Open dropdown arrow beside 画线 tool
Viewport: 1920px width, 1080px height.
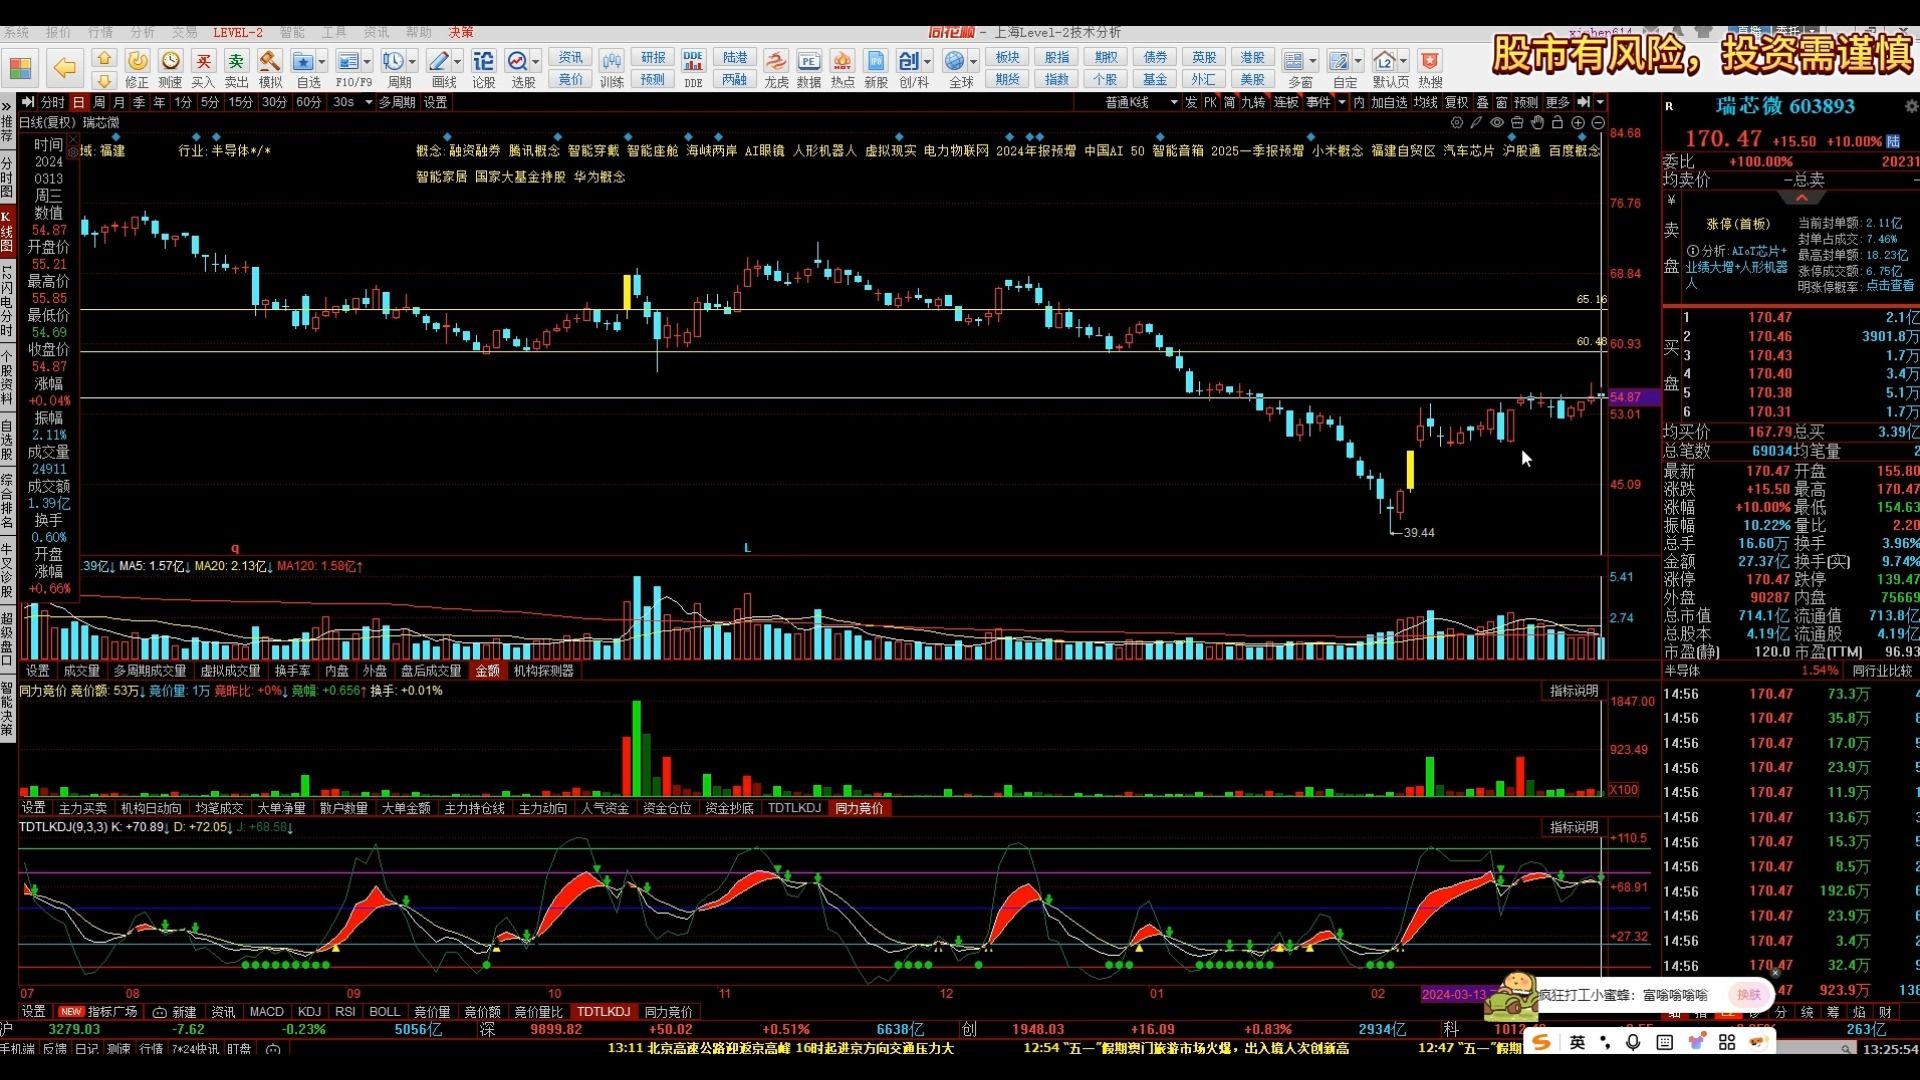tap(458, 62)
